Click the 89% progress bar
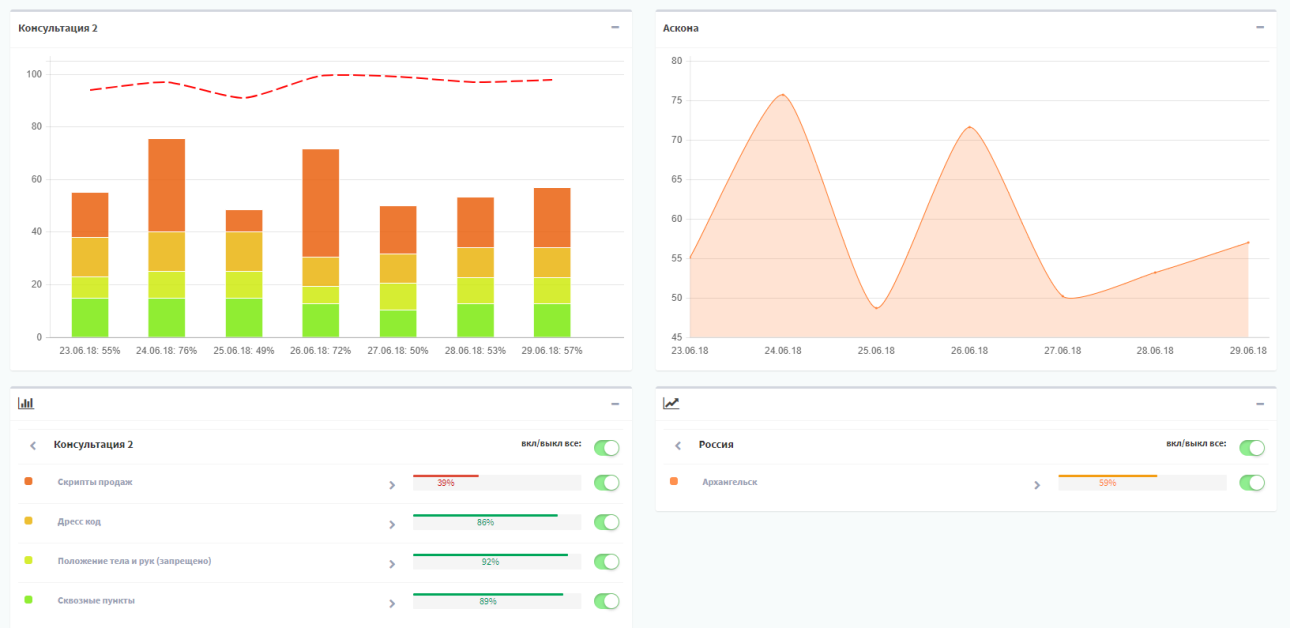 coord(497,601)
